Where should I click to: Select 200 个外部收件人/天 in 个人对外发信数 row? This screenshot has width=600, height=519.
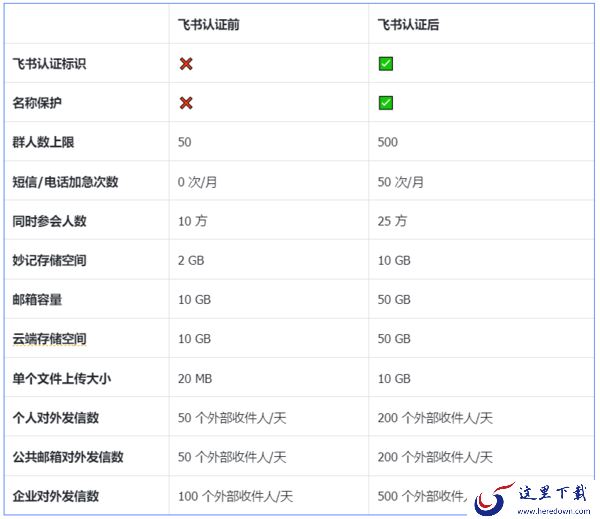(x=435, y=418)
